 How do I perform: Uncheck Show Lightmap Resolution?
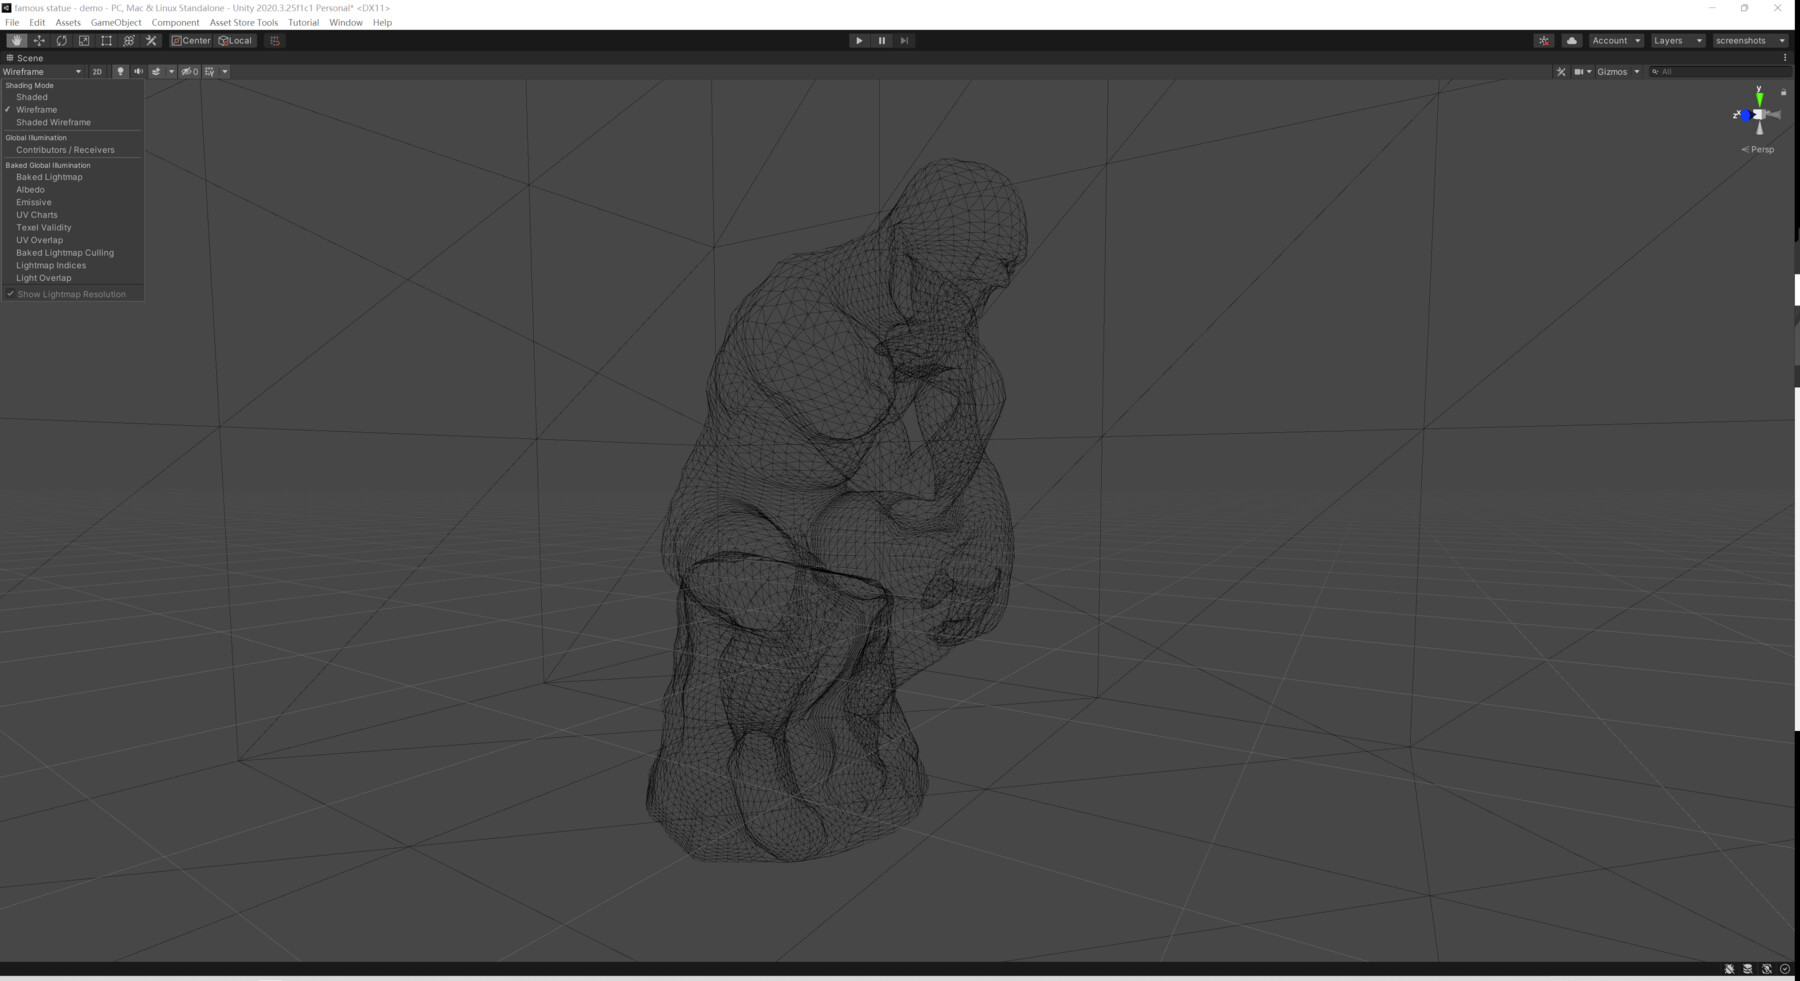coord(72,293)
